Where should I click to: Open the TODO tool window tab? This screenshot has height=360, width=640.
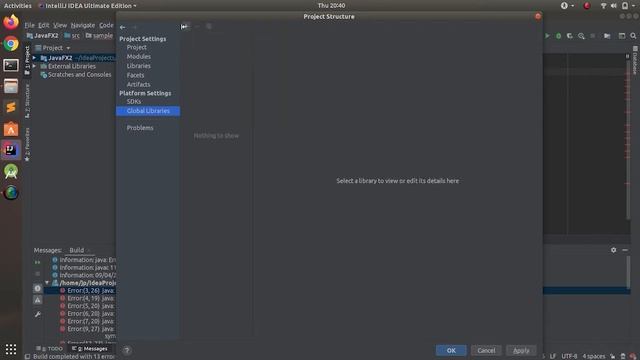pos(49,349)
